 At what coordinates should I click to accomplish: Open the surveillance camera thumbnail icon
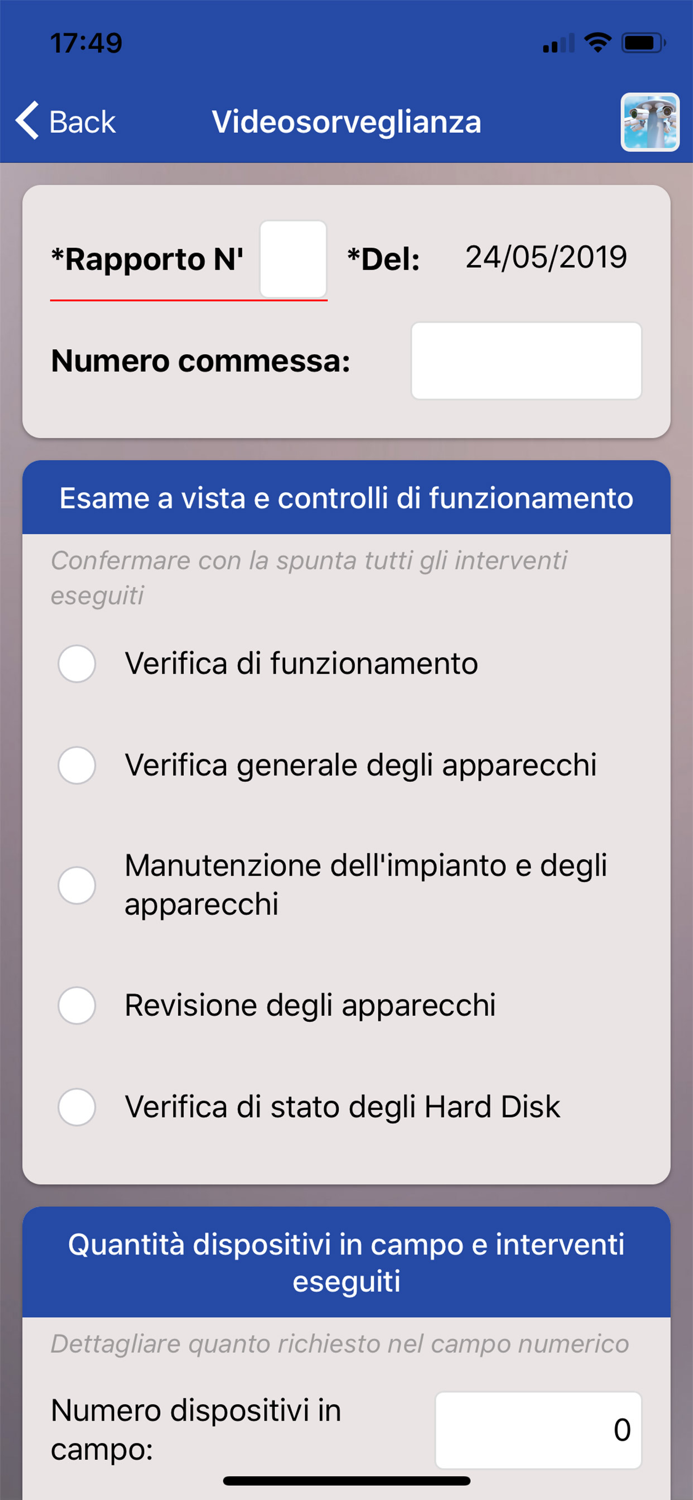pos(649,120)
